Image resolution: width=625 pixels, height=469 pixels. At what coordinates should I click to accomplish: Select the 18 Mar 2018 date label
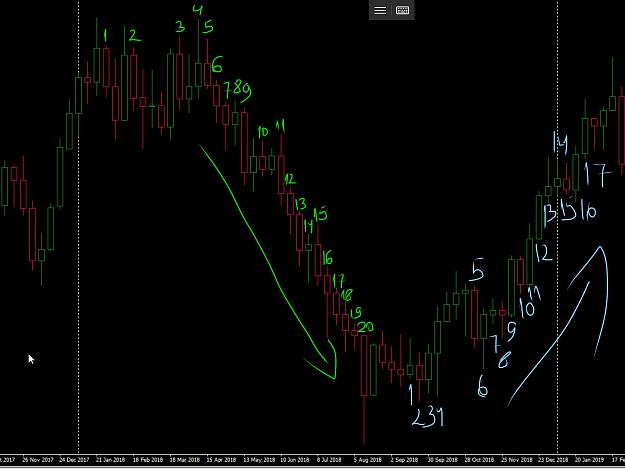185,460
